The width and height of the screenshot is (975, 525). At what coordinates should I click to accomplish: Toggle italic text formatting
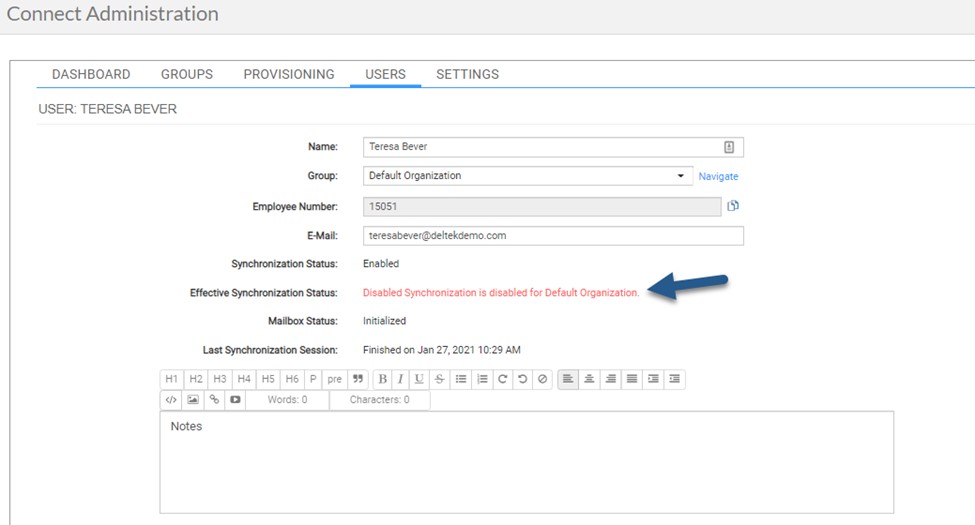tap(400, 380)
